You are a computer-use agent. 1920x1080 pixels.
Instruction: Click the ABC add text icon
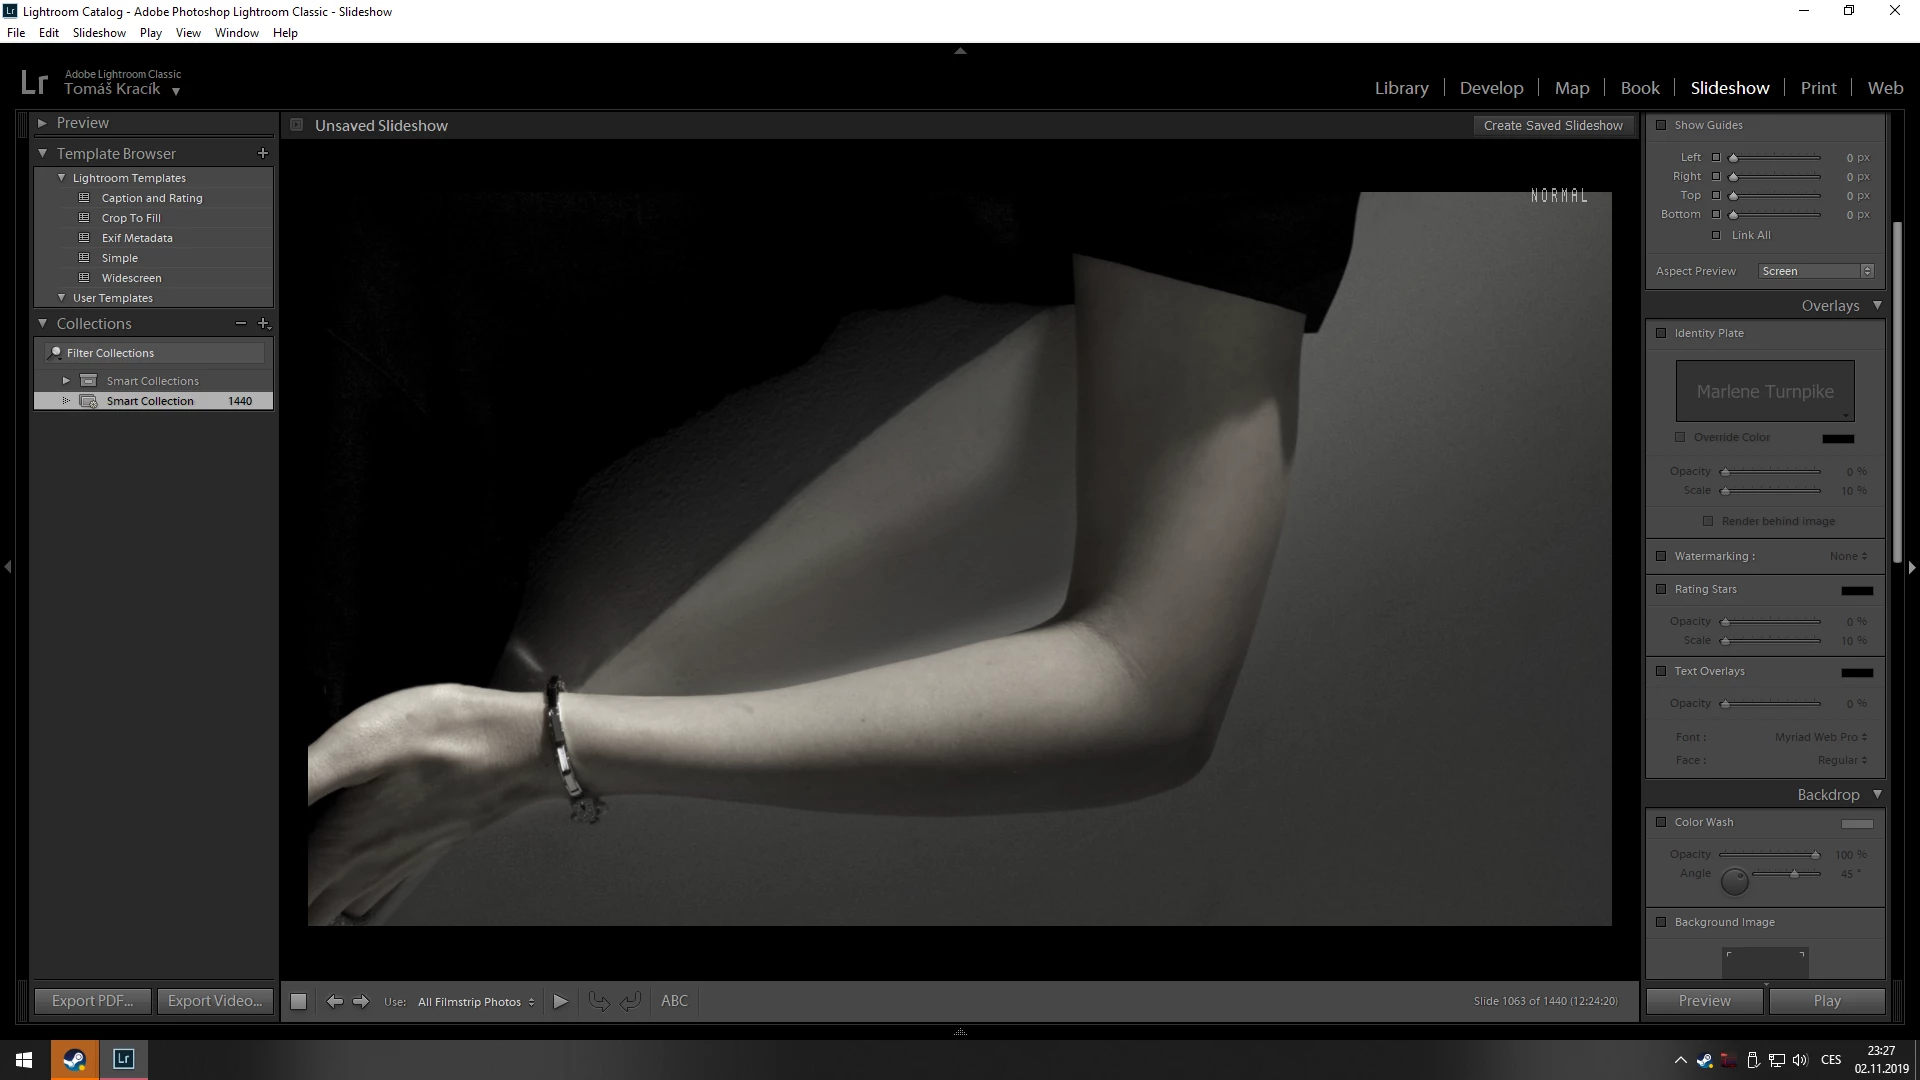674,1001
